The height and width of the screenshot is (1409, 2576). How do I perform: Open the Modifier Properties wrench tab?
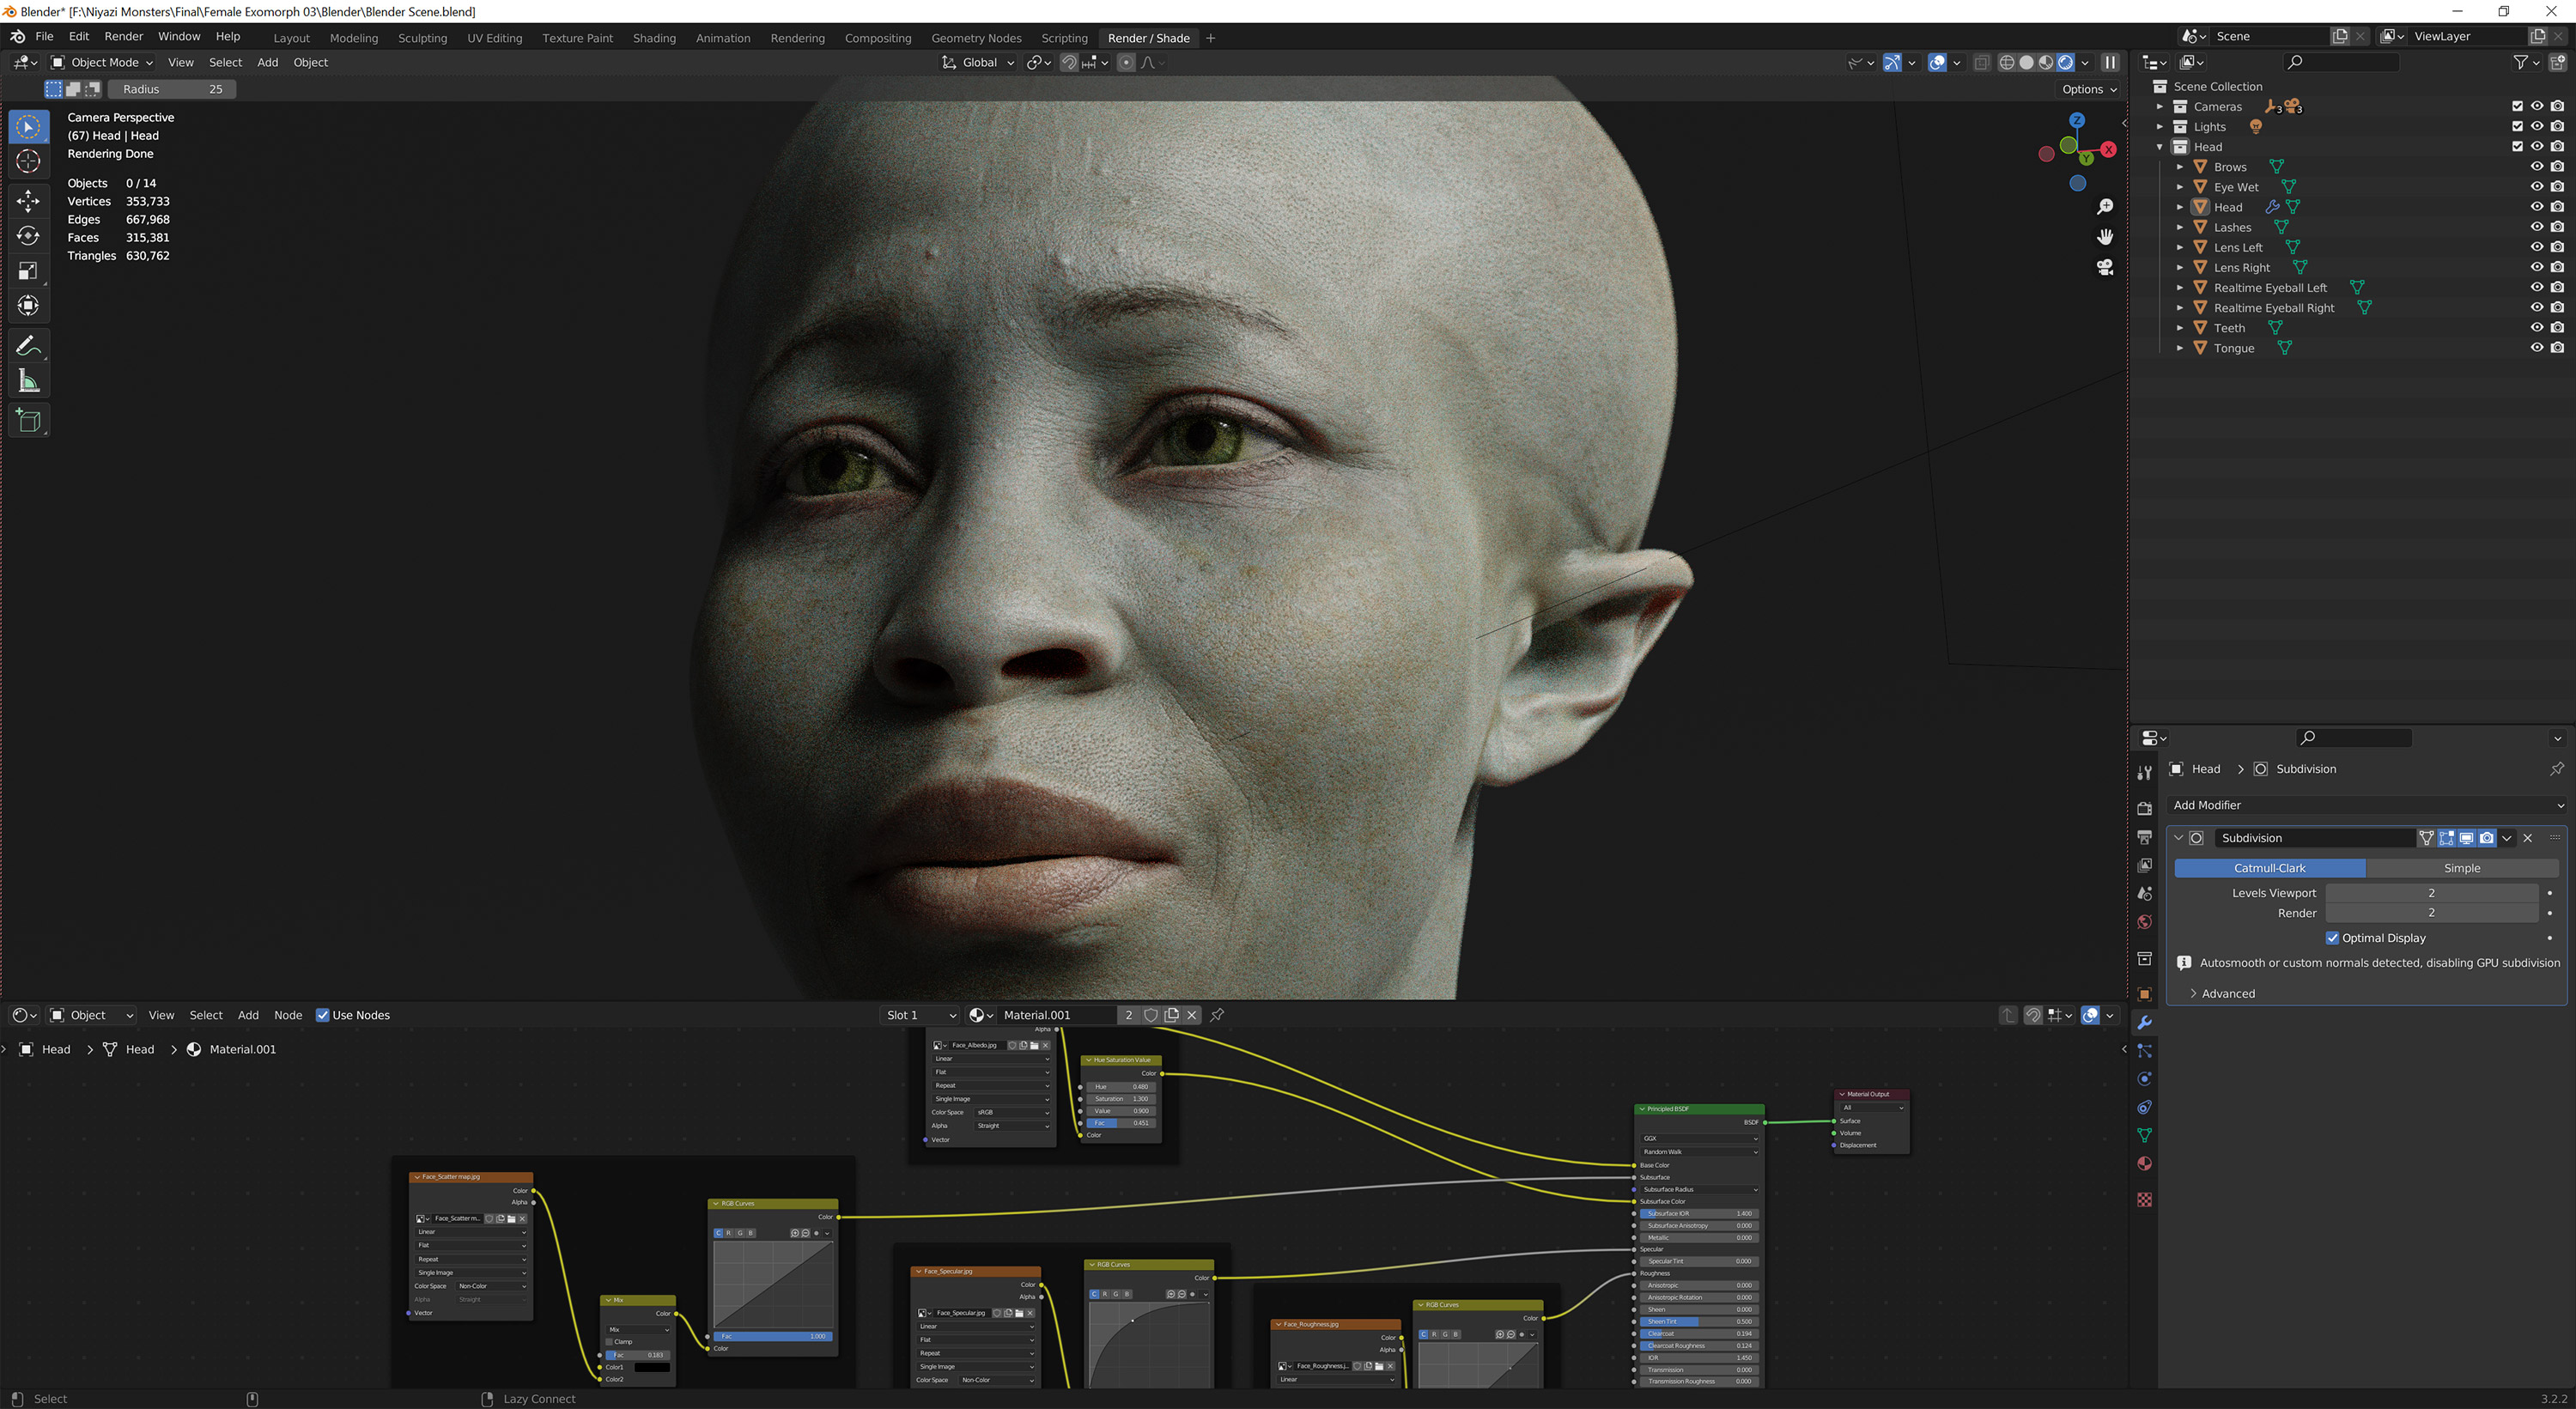click(x=2144, y=1022)
